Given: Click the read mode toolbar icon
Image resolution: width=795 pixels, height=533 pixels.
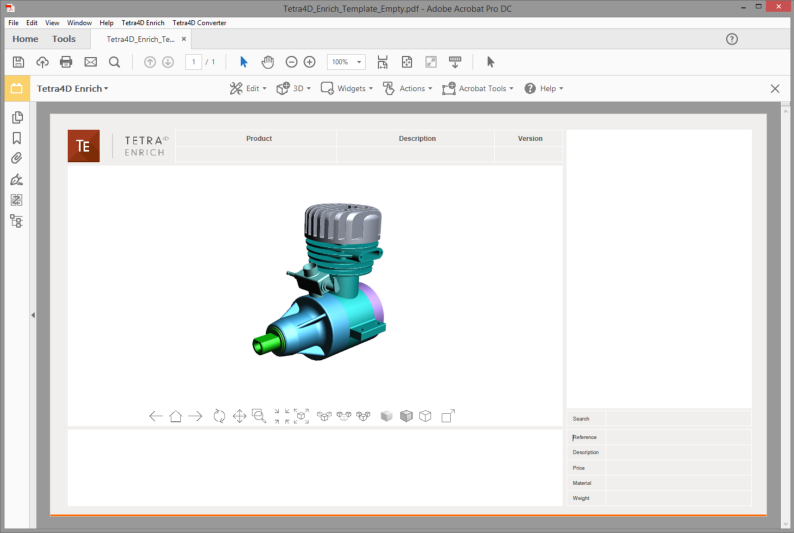Looking at the screenshot, I should 455,62.
